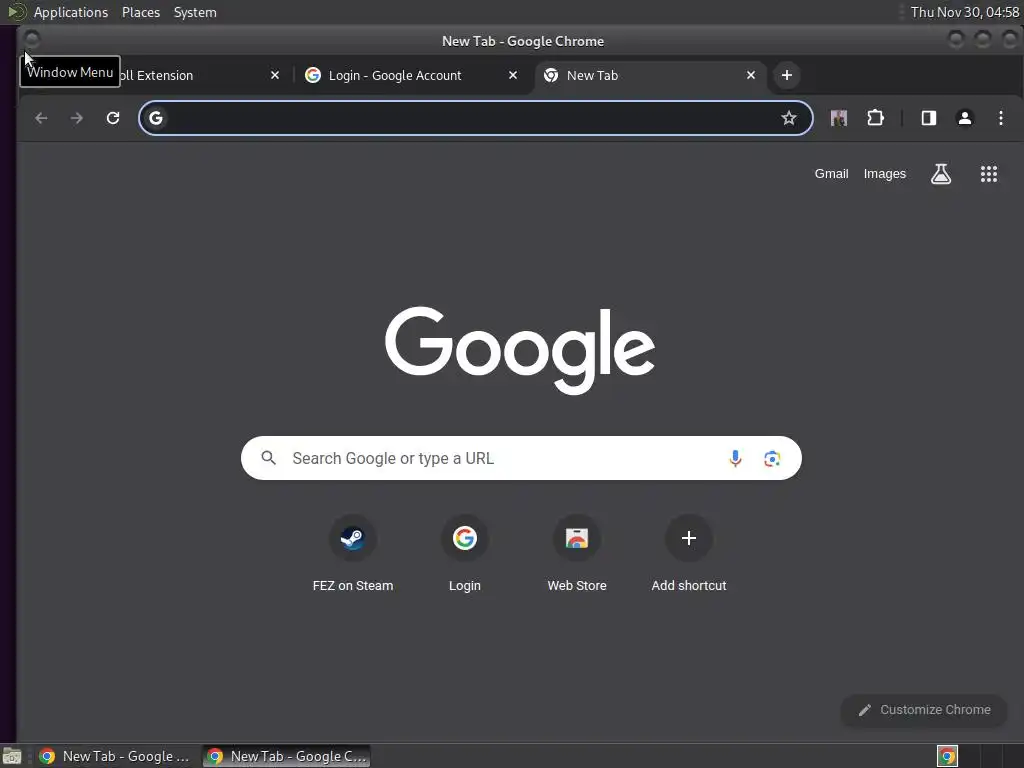Open Gmail link
This screenshot has width=1024, height=768.
coord(831,174)
